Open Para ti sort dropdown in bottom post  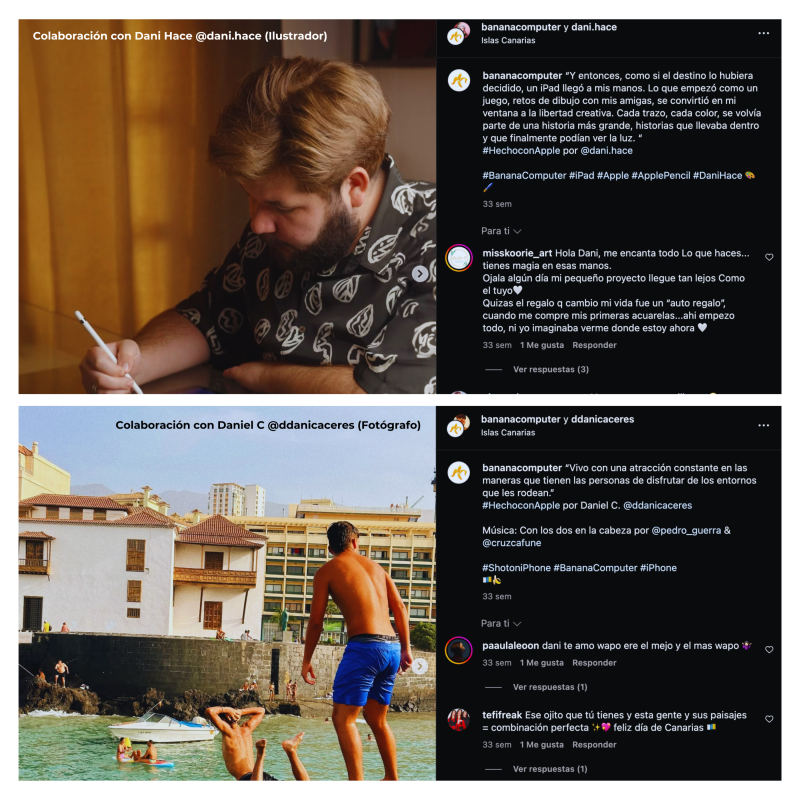tap(501, 623)
